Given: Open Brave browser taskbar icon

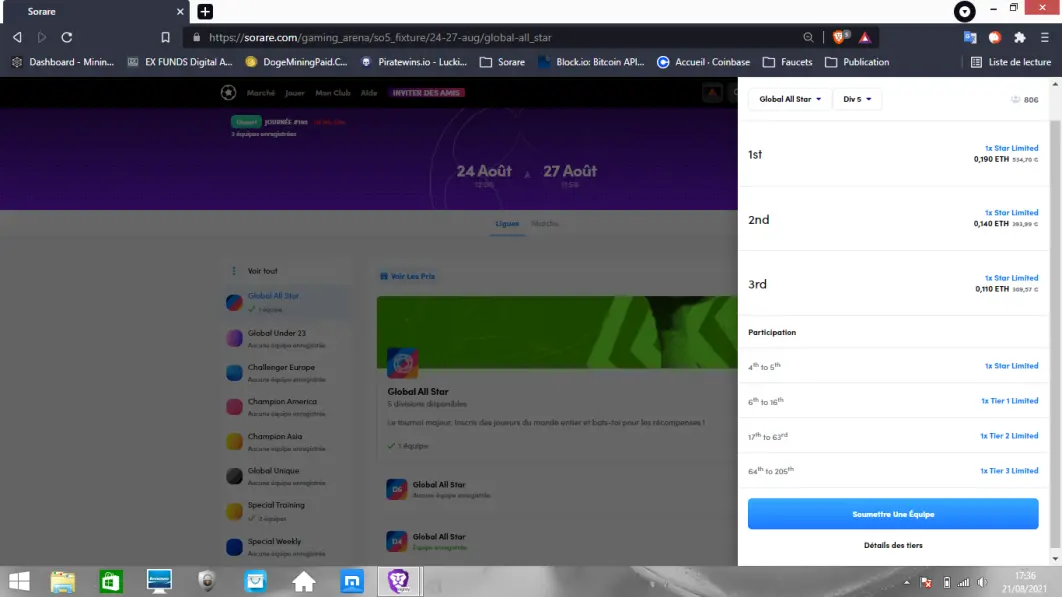Looking at the screenshot, I should coord(400,581).
